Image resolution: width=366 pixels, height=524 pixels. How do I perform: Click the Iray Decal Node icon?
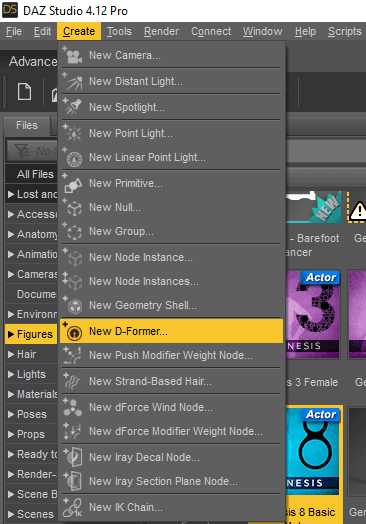[x=74, y=457]
